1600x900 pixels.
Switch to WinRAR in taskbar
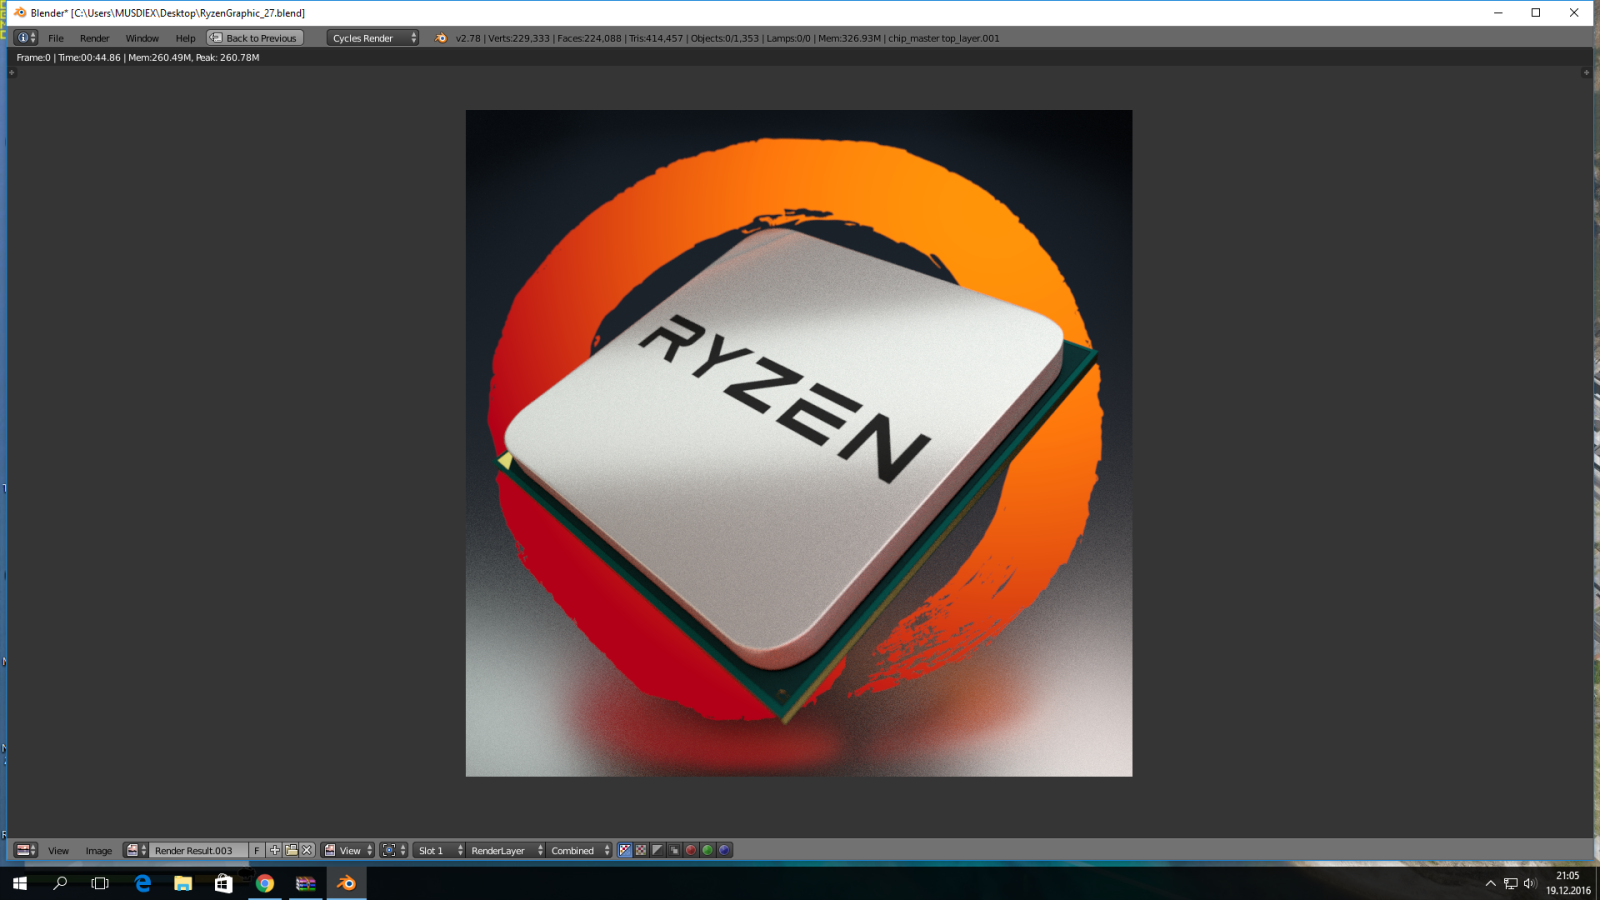click(306, 883)
